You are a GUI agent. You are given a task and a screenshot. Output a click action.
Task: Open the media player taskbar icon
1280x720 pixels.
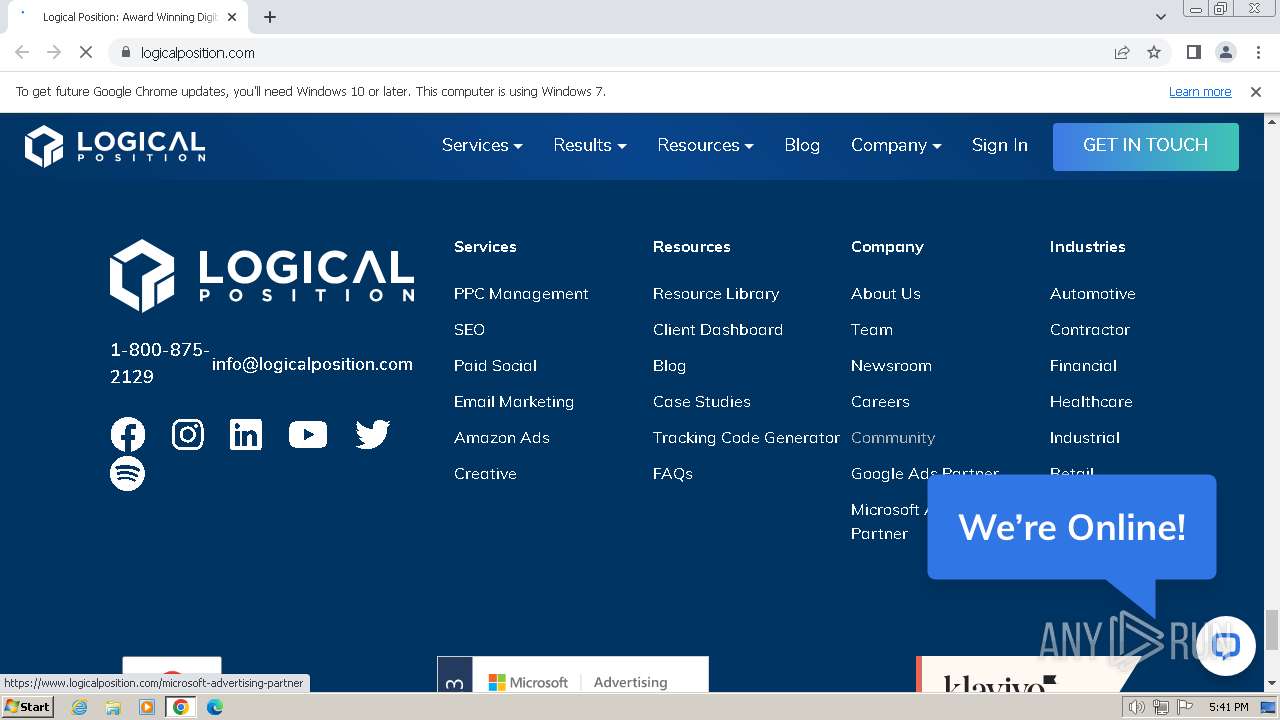point(147,707)
